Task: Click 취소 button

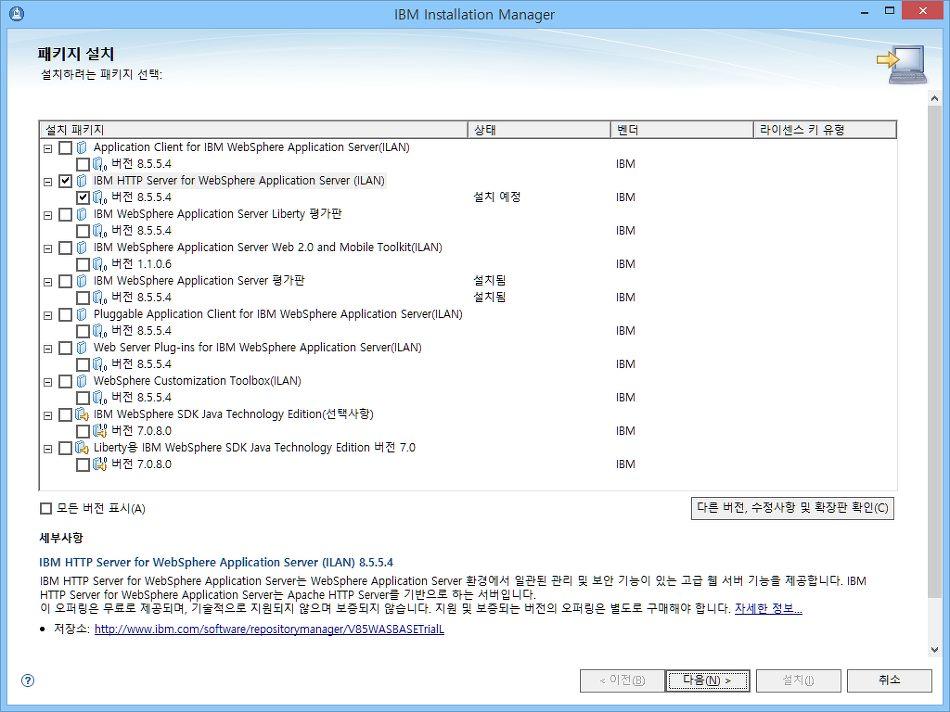Action: tap(889, 680)
